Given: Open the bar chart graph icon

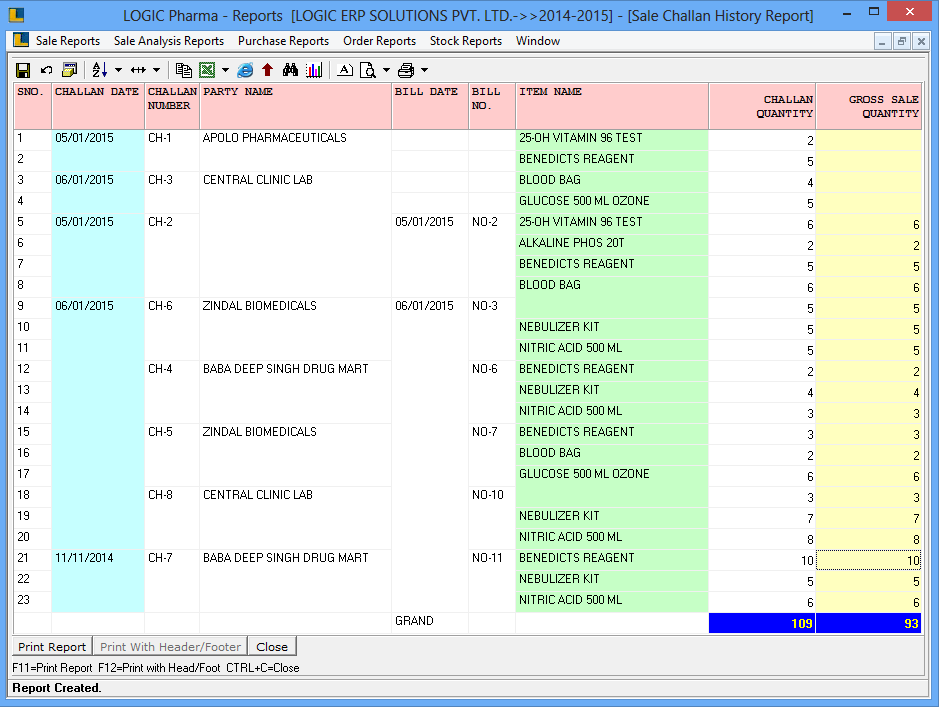Looking at the screenshot, I should click(314, 70).
